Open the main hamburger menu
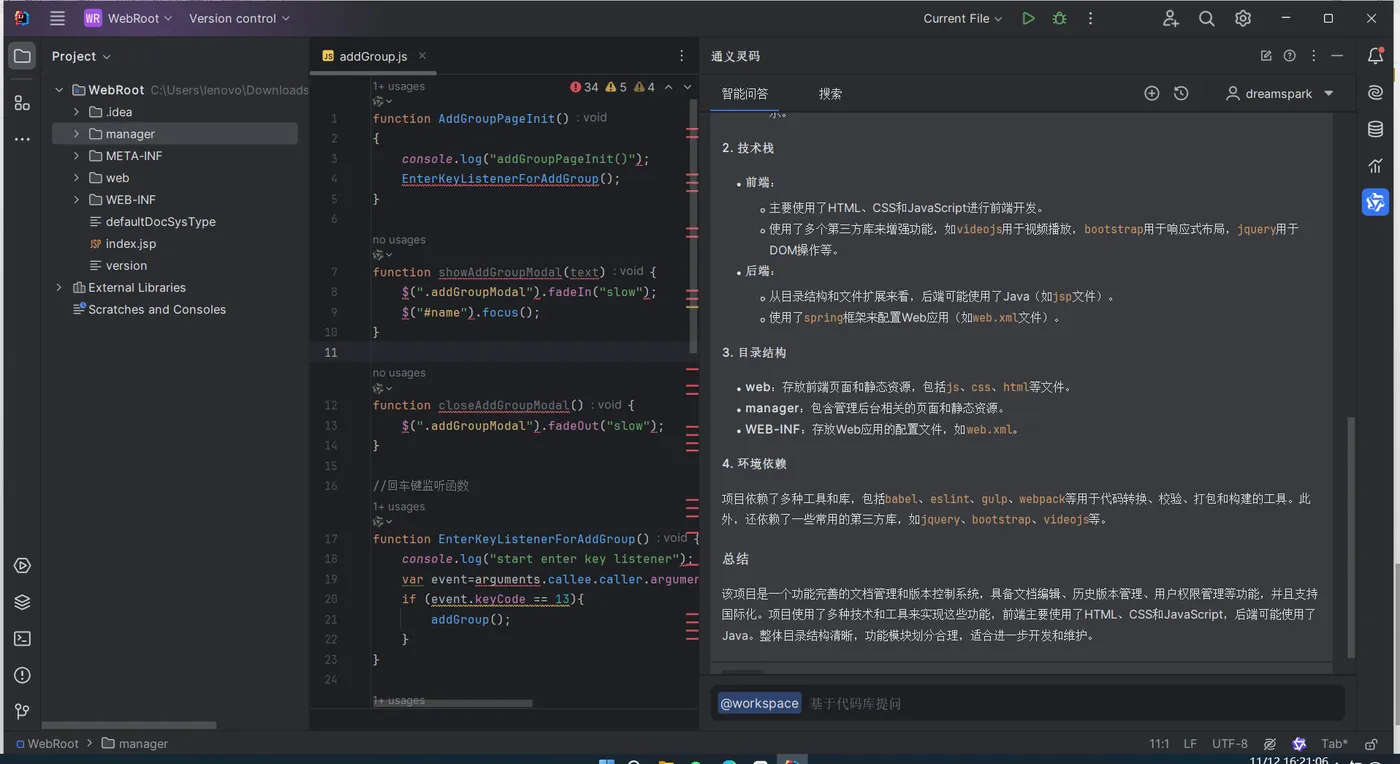The image size is (1400, 764). pos(57,18)
